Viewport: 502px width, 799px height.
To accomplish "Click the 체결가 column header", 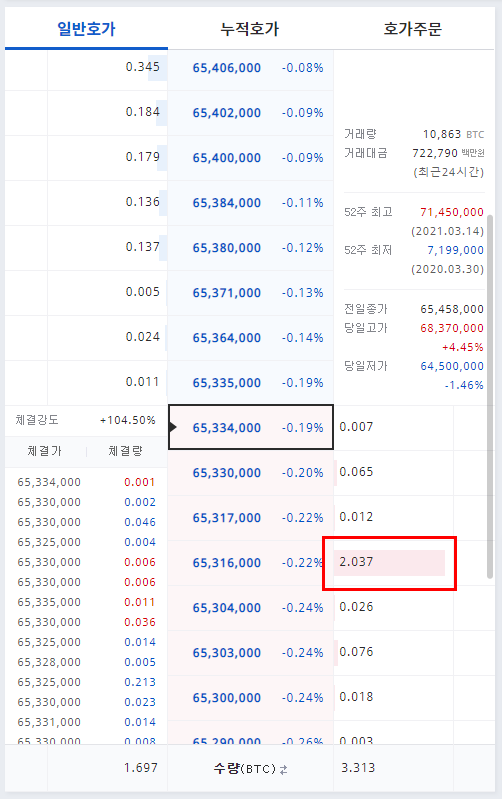I will (44, 451).
